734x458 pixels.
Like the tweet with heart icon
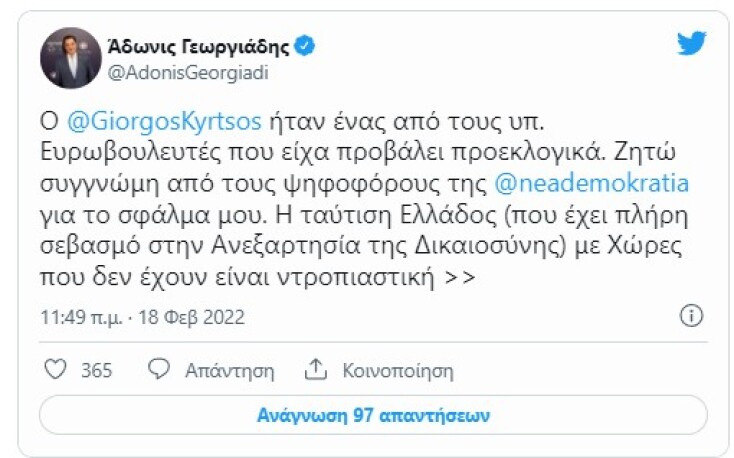[57, 370]
